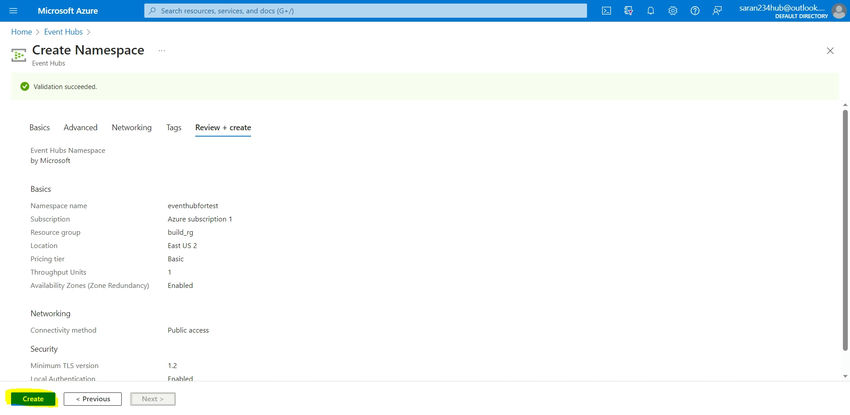
Task: Click the user account avatar
Action: point(838,11)
